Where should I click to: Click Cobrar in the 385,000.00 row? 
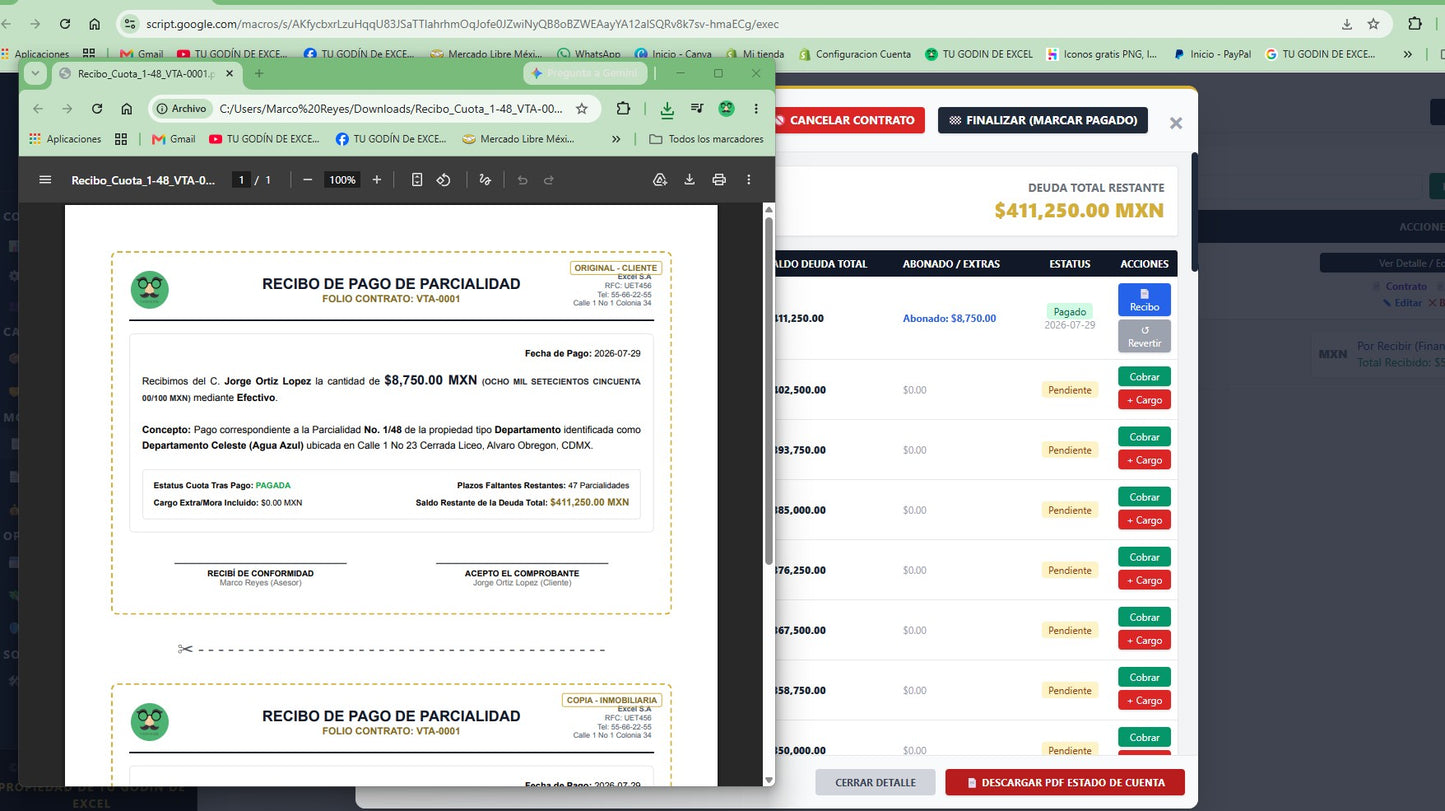[x=1144, y=497]
